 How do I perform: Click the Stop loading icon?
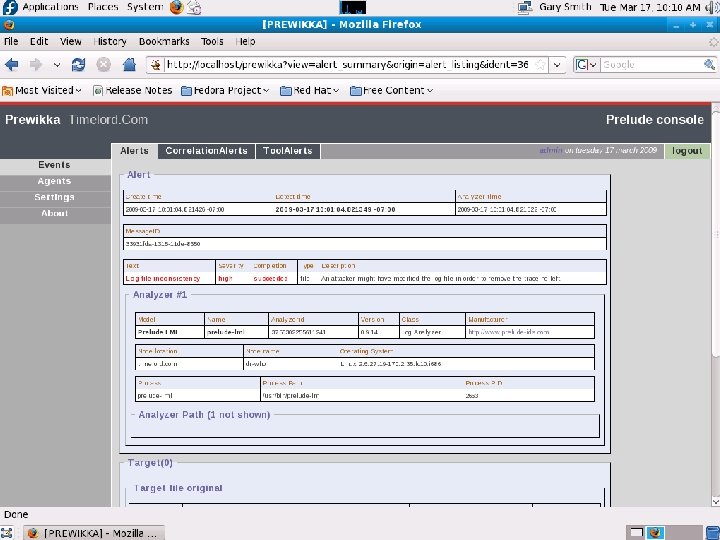coord(104,65)
